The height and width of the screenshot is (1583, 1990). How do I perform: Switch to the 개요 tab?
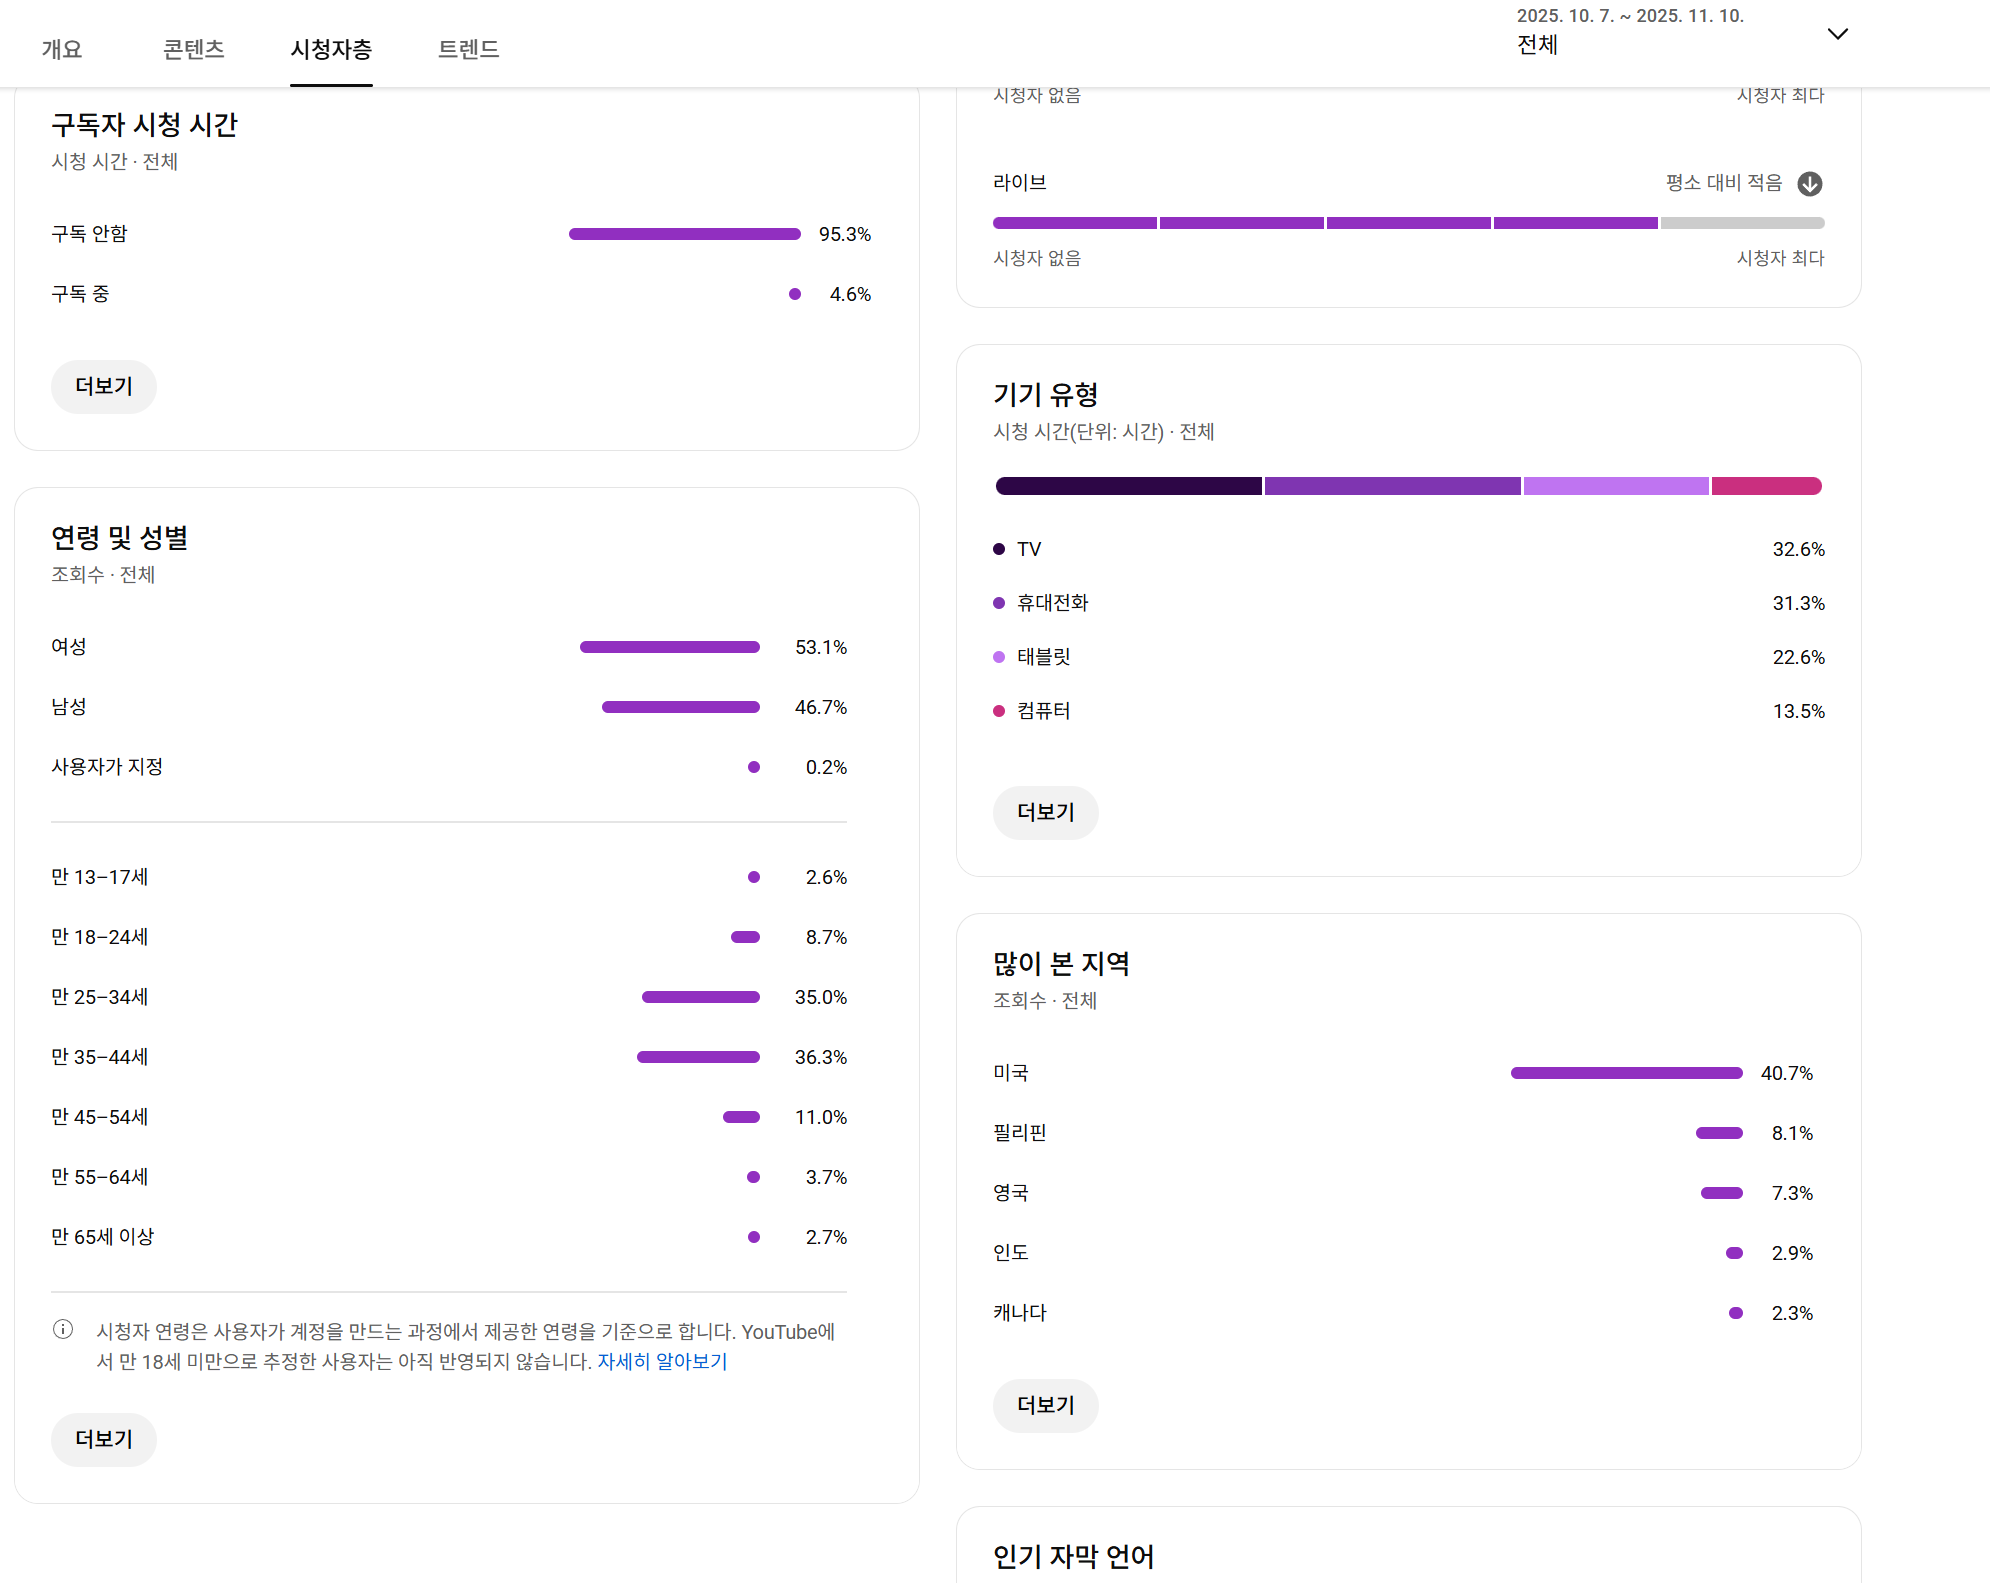pos(62,49)
